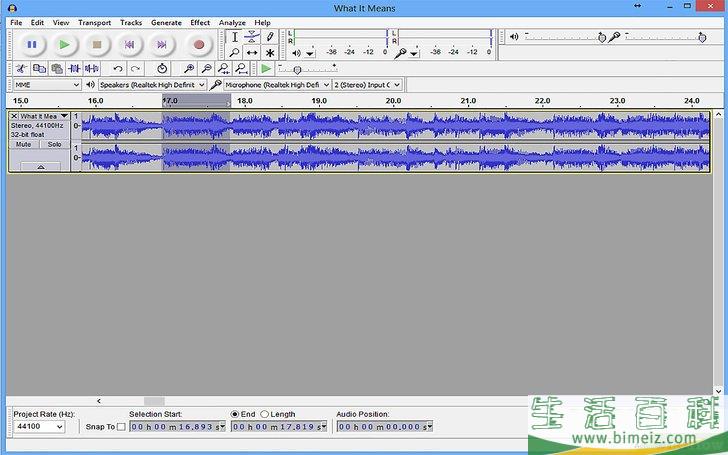Select the Multi-Tool (asterisk) mode
The image size is (728, 455).
coord(270,52)
